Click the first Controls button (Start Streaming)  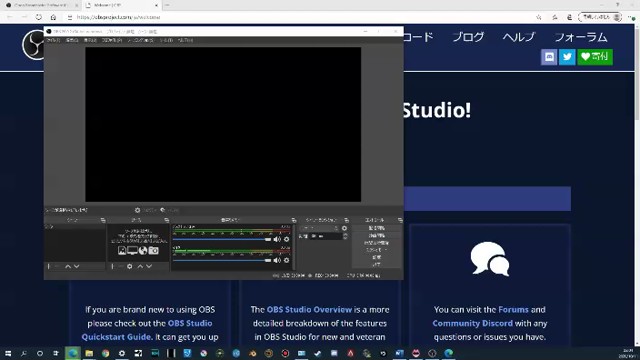pyautogui.click(x=376, y=228)
